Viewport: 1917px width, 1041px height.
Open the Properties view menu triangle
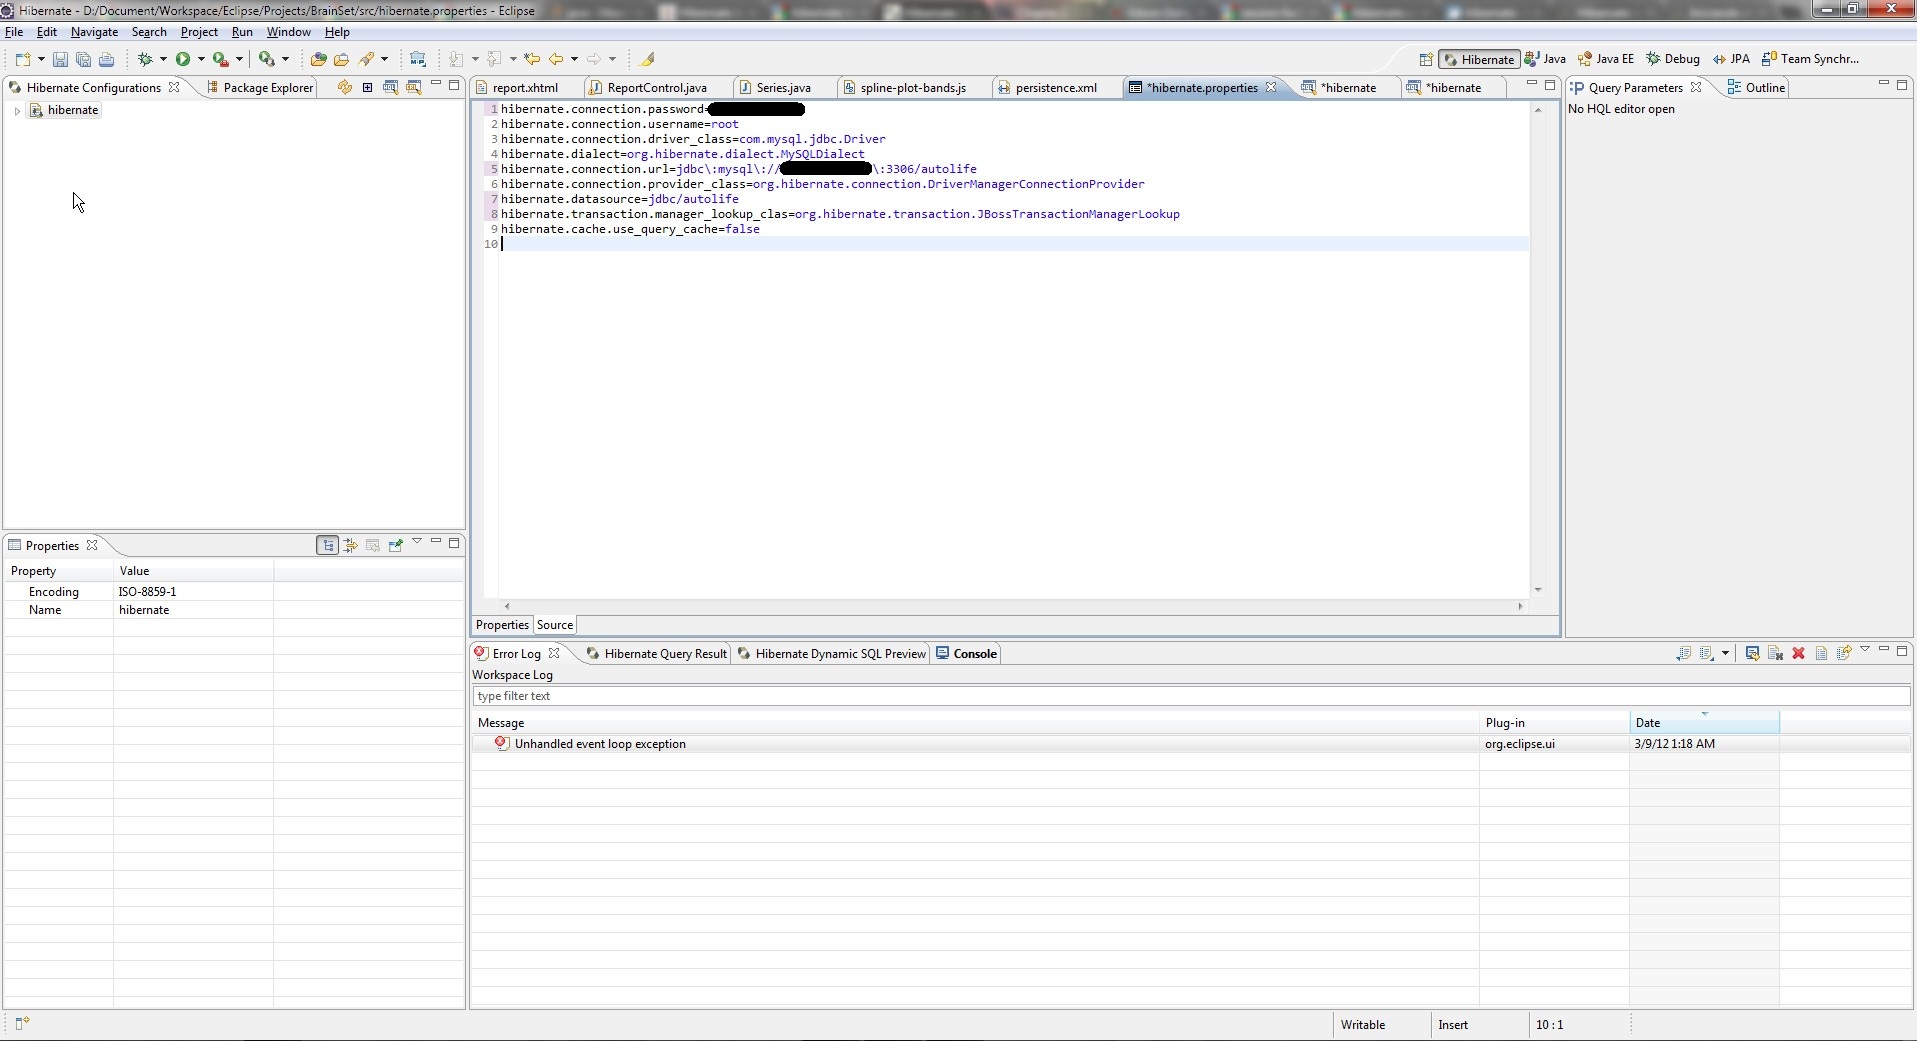(417, 543)
